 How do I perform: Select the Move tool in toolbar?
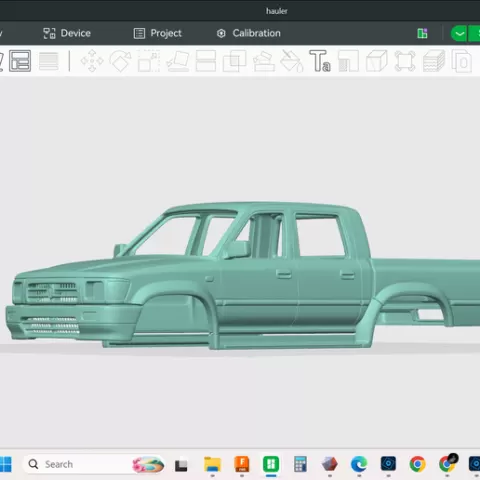(x=92, y=61)
